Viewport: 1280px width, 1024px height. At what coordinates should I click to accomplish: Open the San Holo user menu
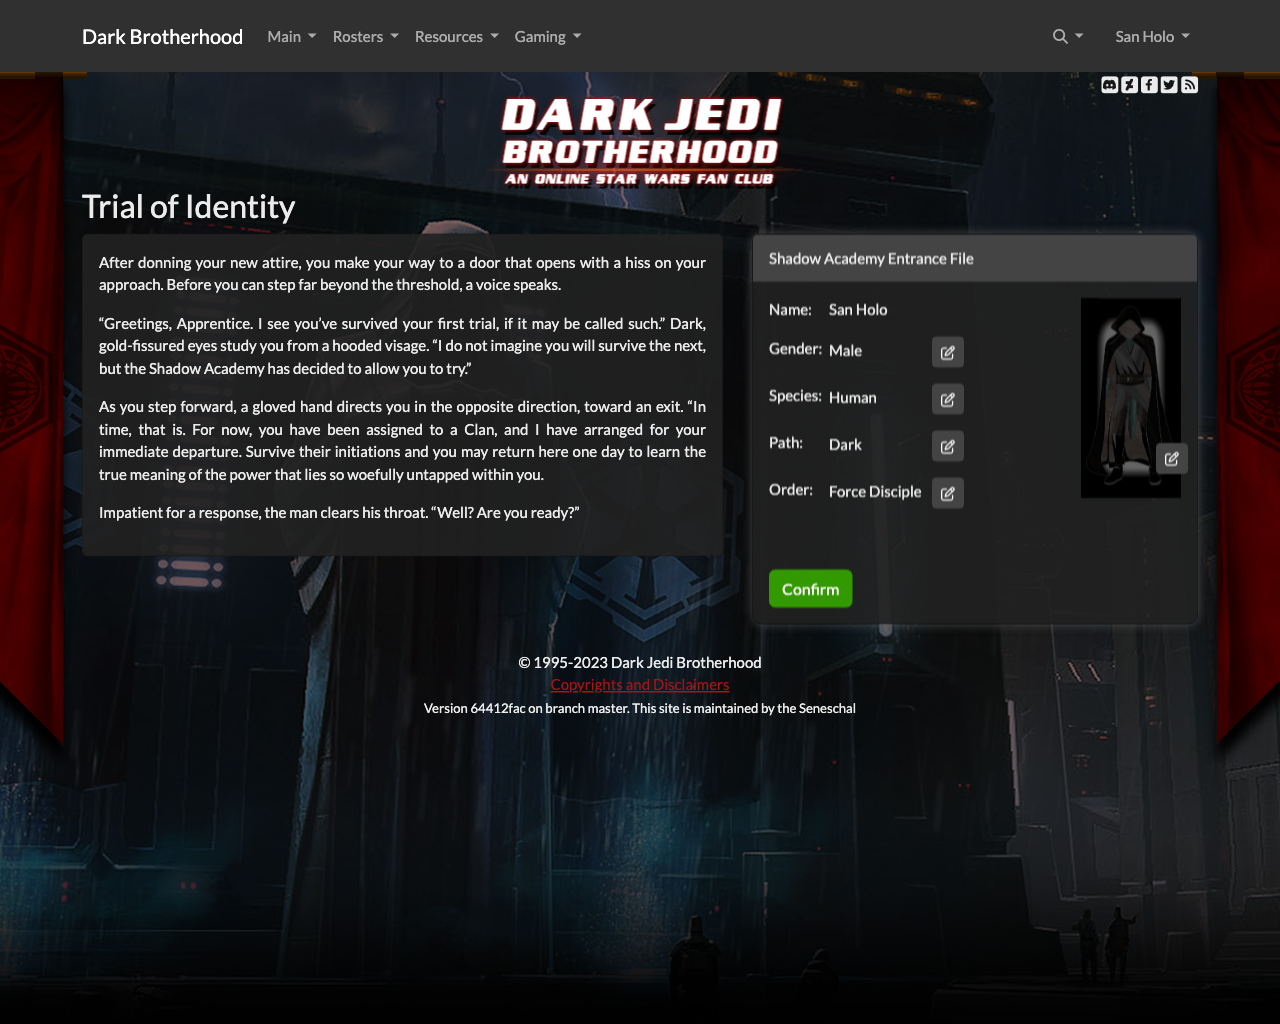coord(1152,37)
